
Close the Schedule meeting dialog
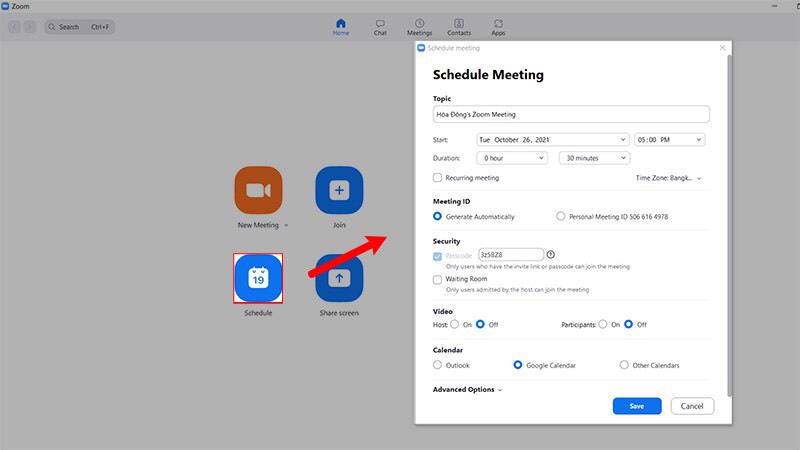click(x=722, y=48)
